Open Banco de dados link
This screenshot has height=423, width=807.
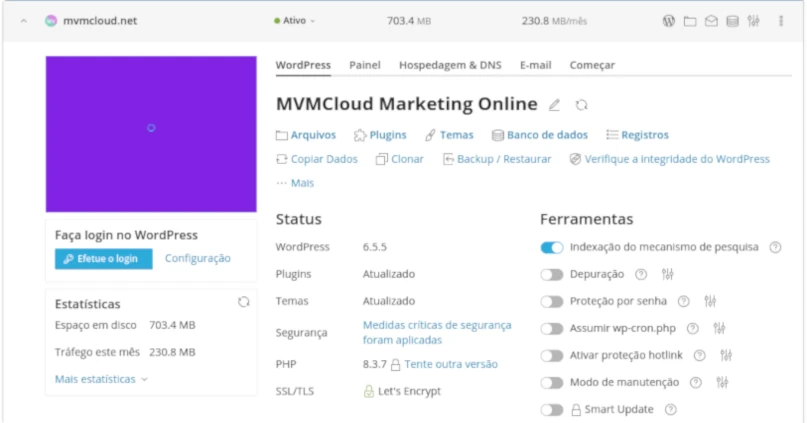540,135
